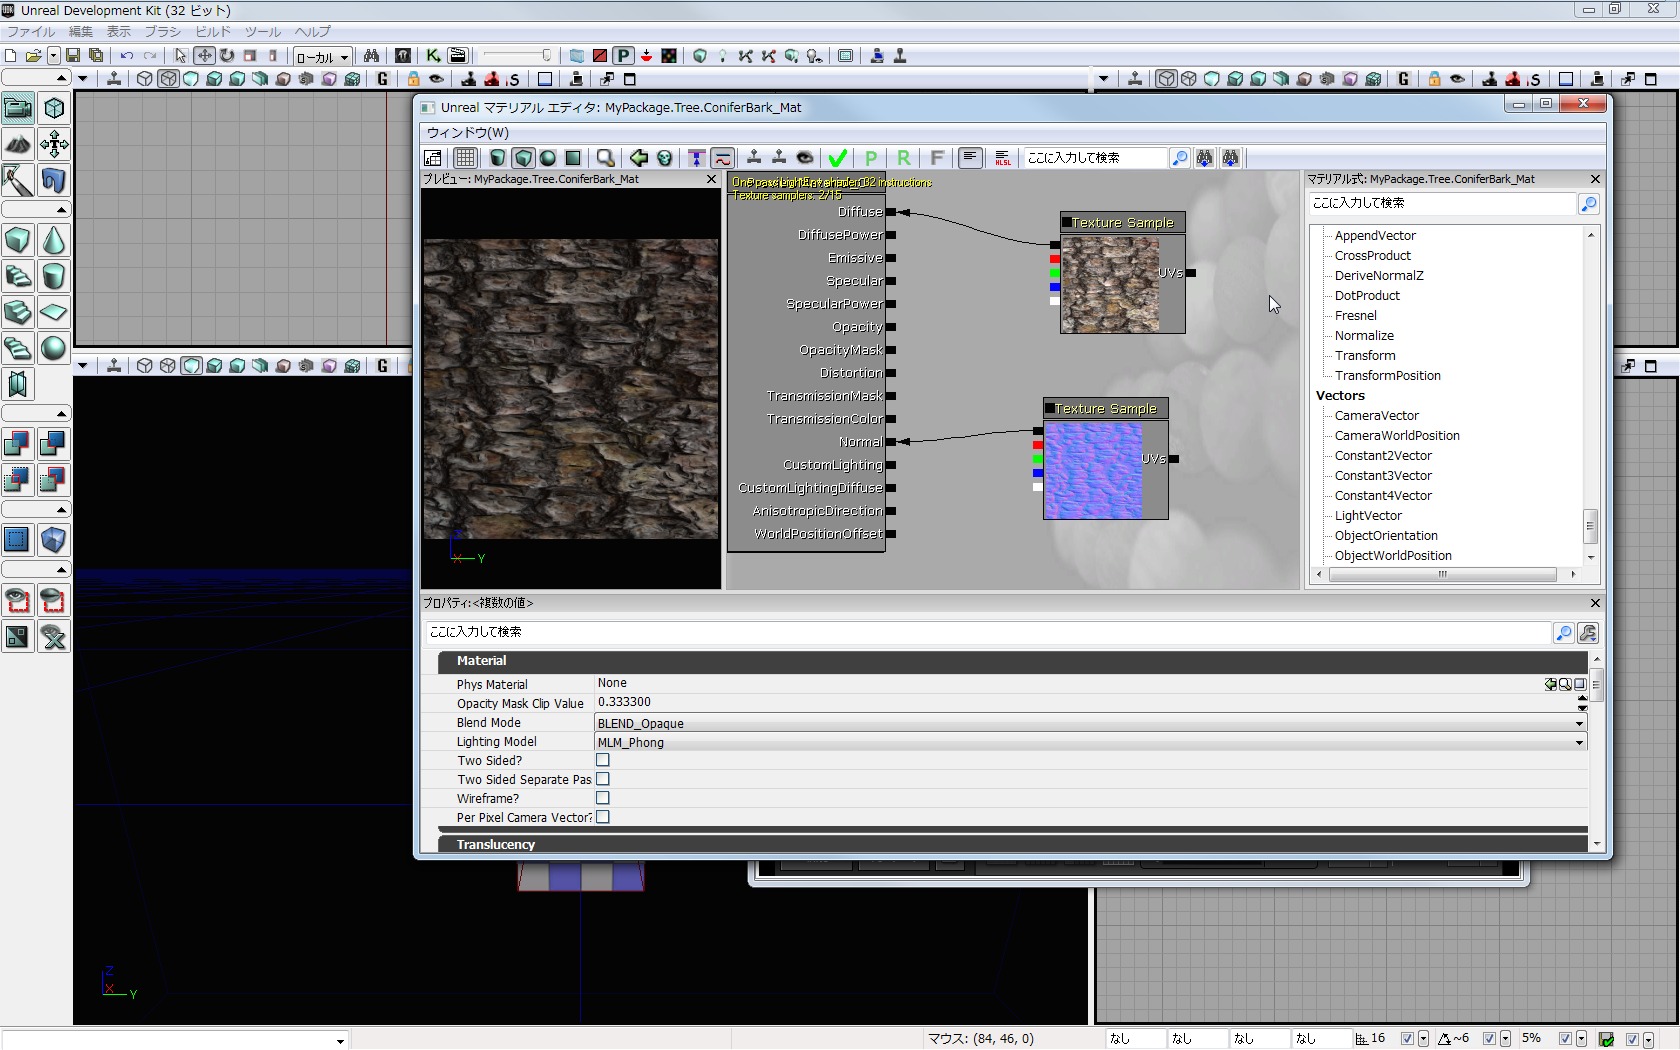Open the Kismet editor icon
Screen dimensions: 1680x1050
coord(433,56)
